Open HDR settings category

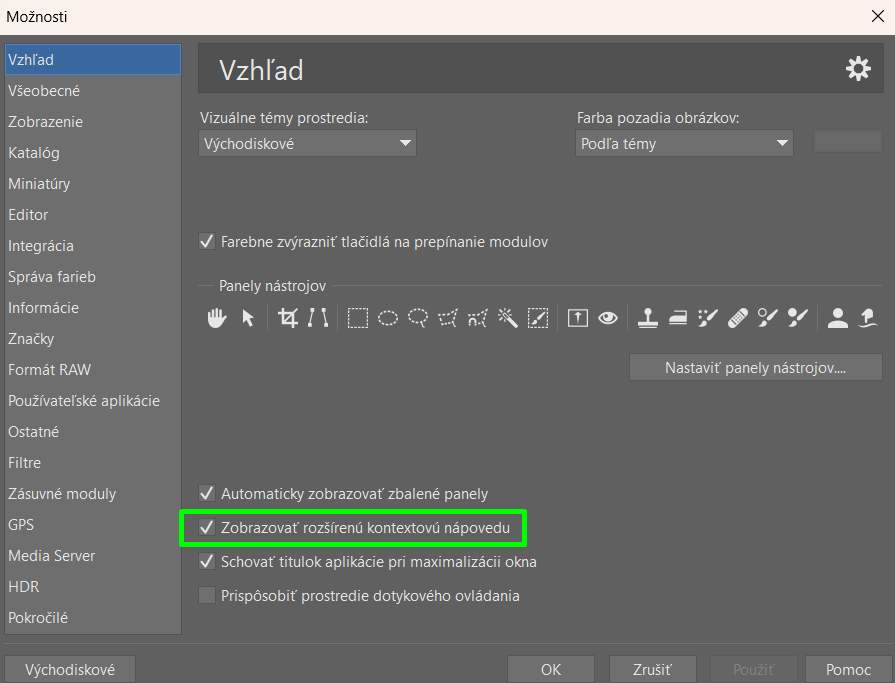pos(92,587)
